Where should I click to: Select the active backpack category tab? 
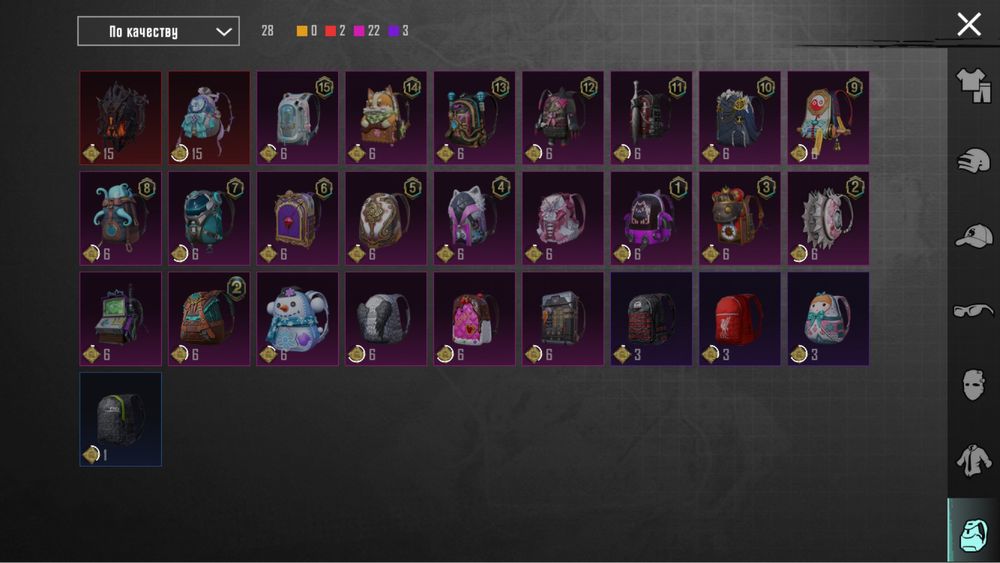pos(973,534)
